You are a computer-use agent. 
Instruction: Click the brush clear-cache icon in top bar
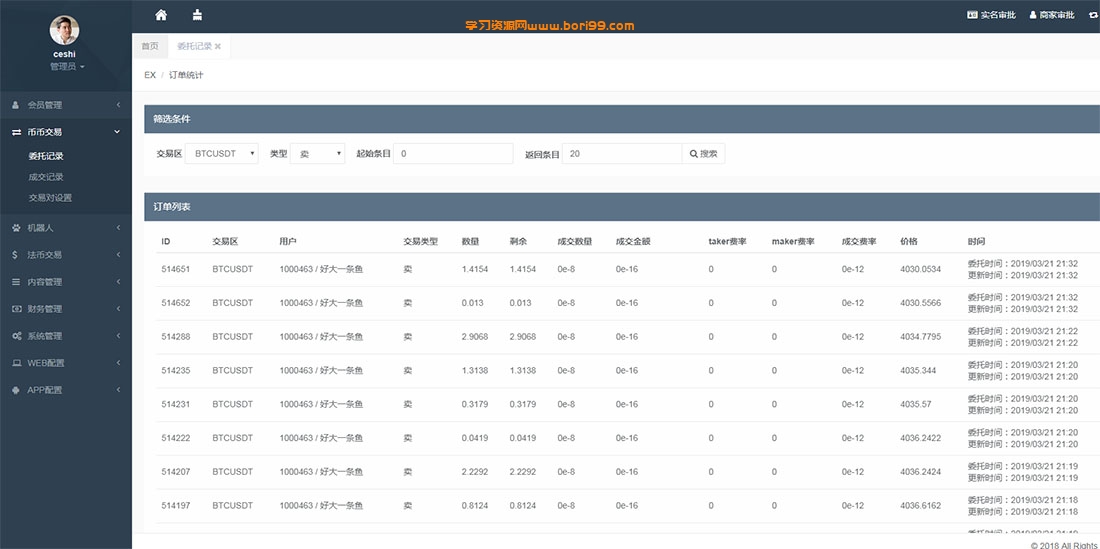[197, 15]
